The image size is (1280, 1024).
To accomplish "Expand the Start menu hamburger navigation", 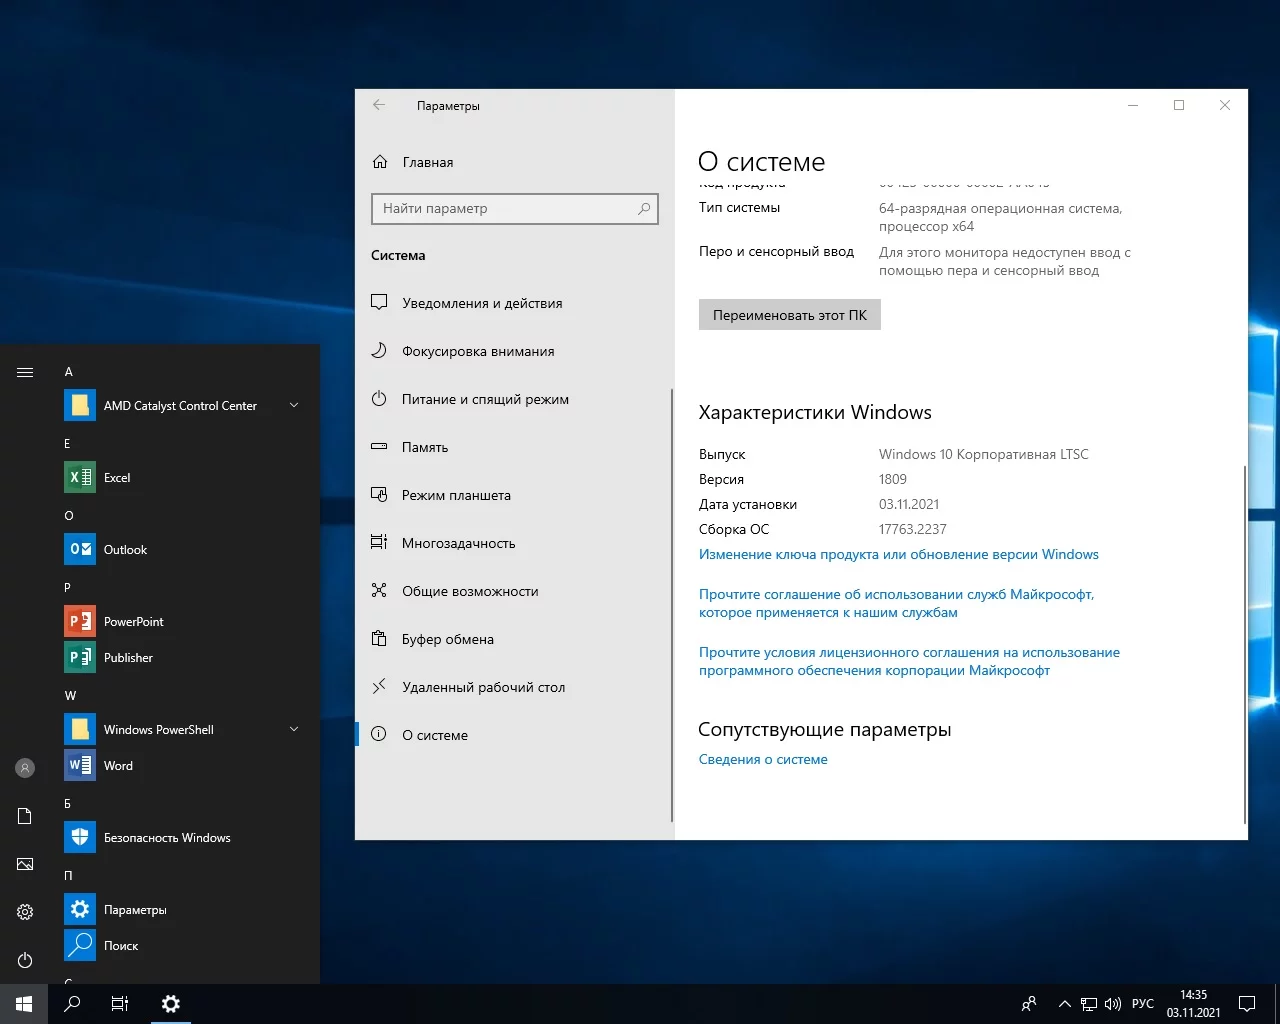I will click(25, 372).
